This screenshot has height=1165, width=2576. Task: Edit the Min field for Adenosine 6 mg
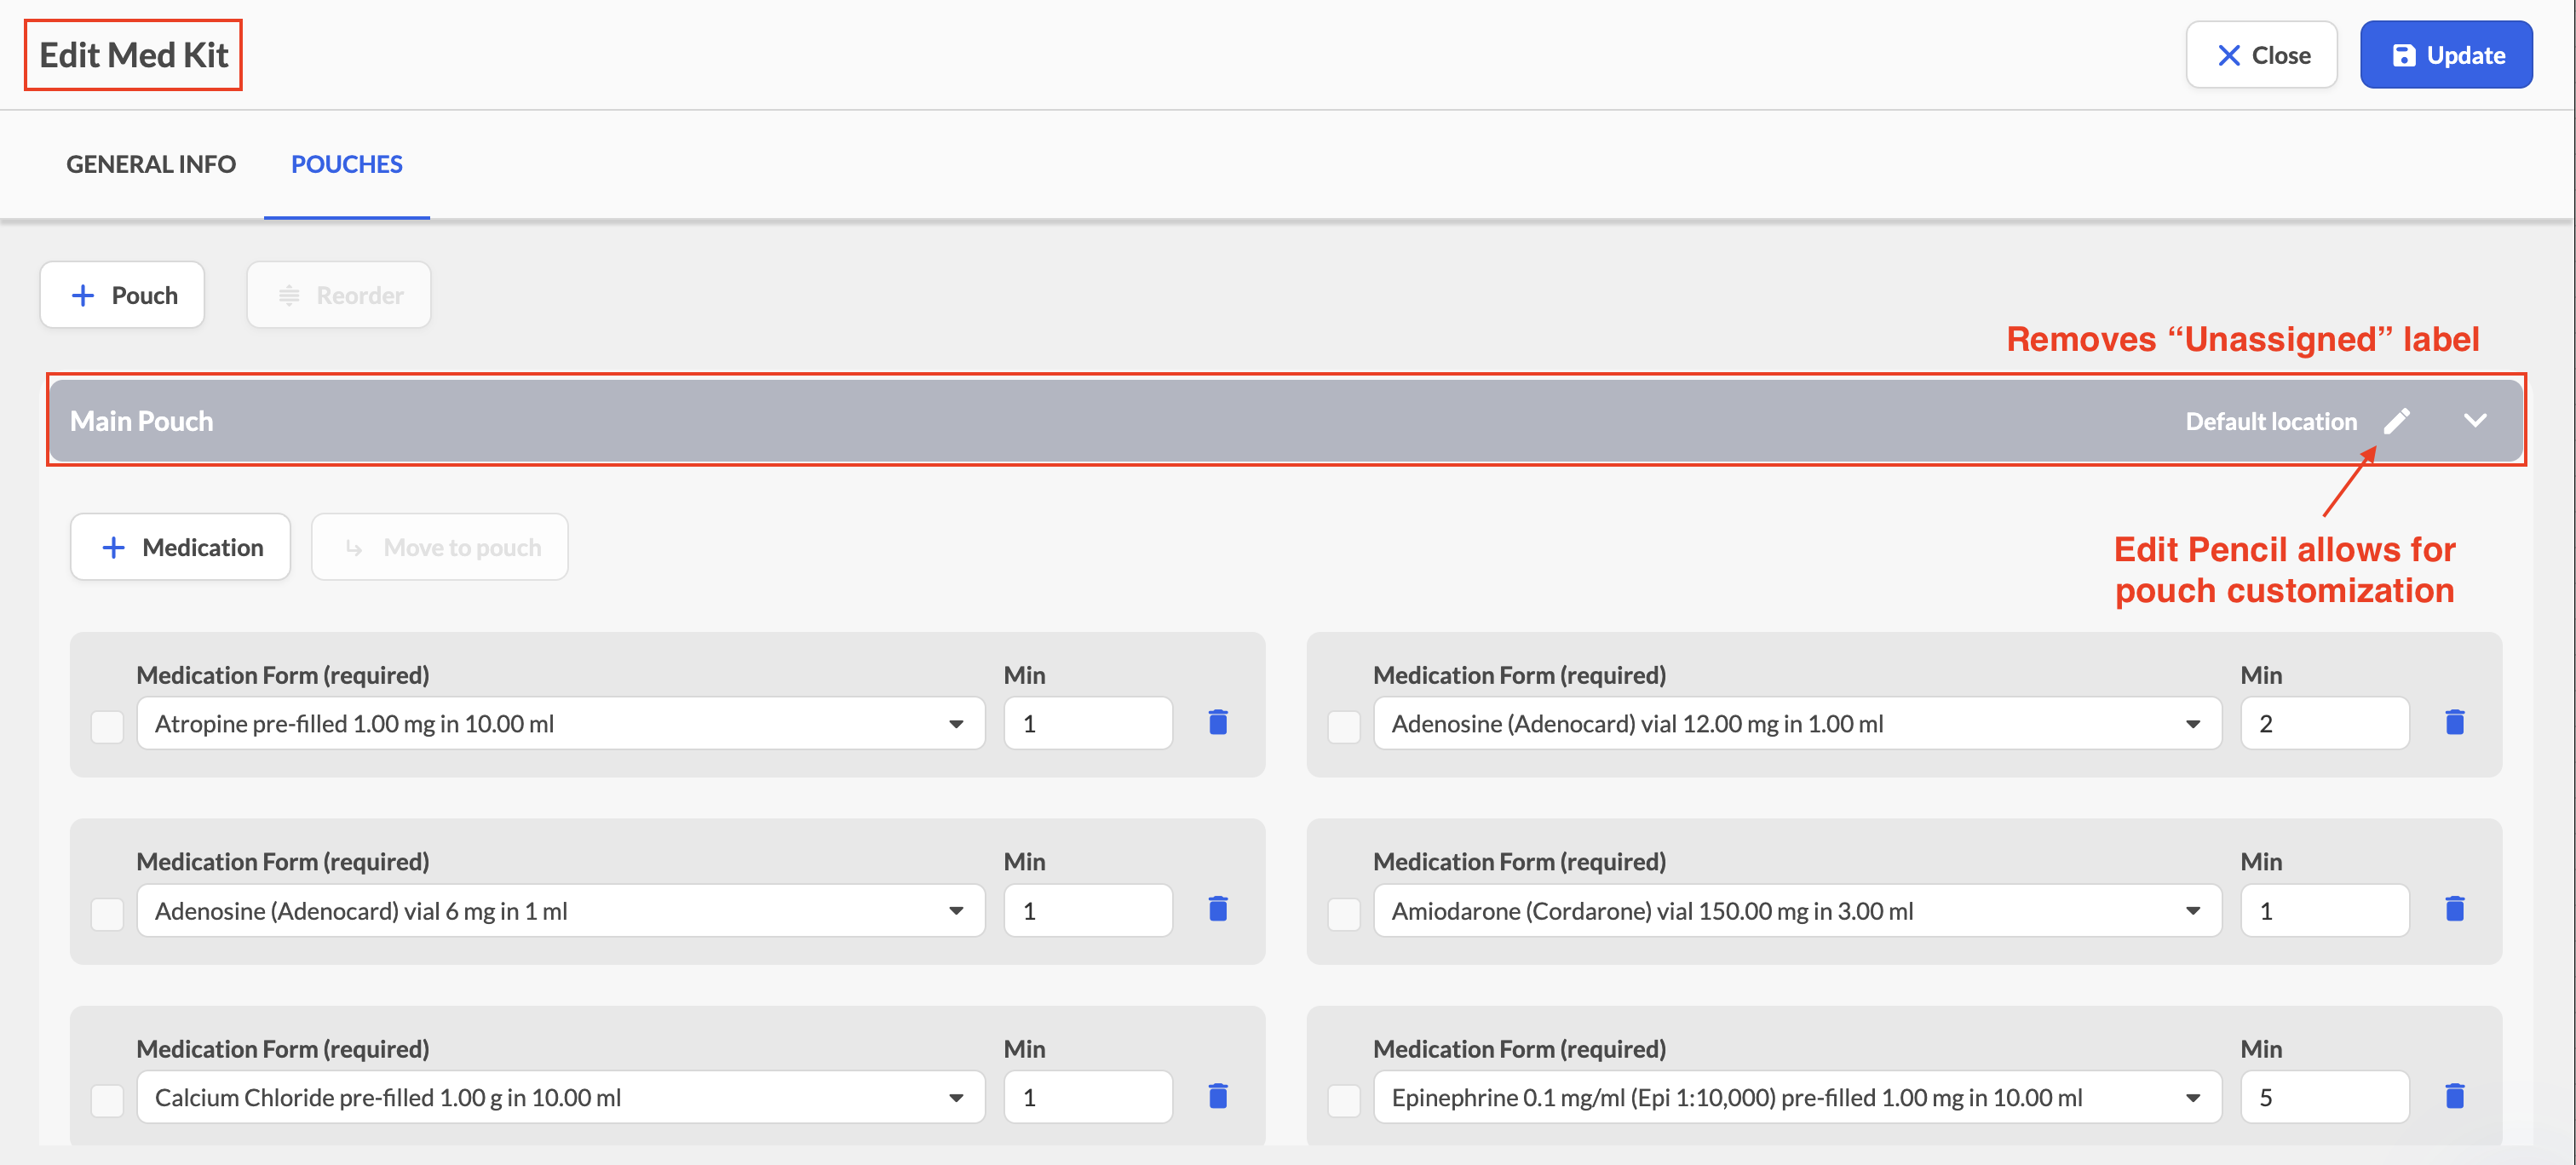coord(1088,910)
